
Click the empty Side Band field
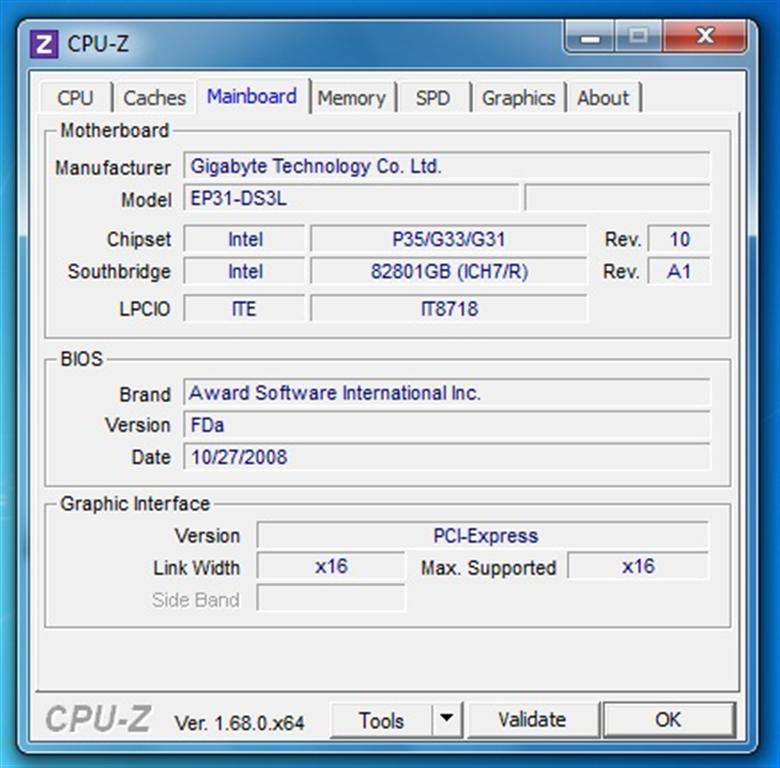(x=331, y=598)
